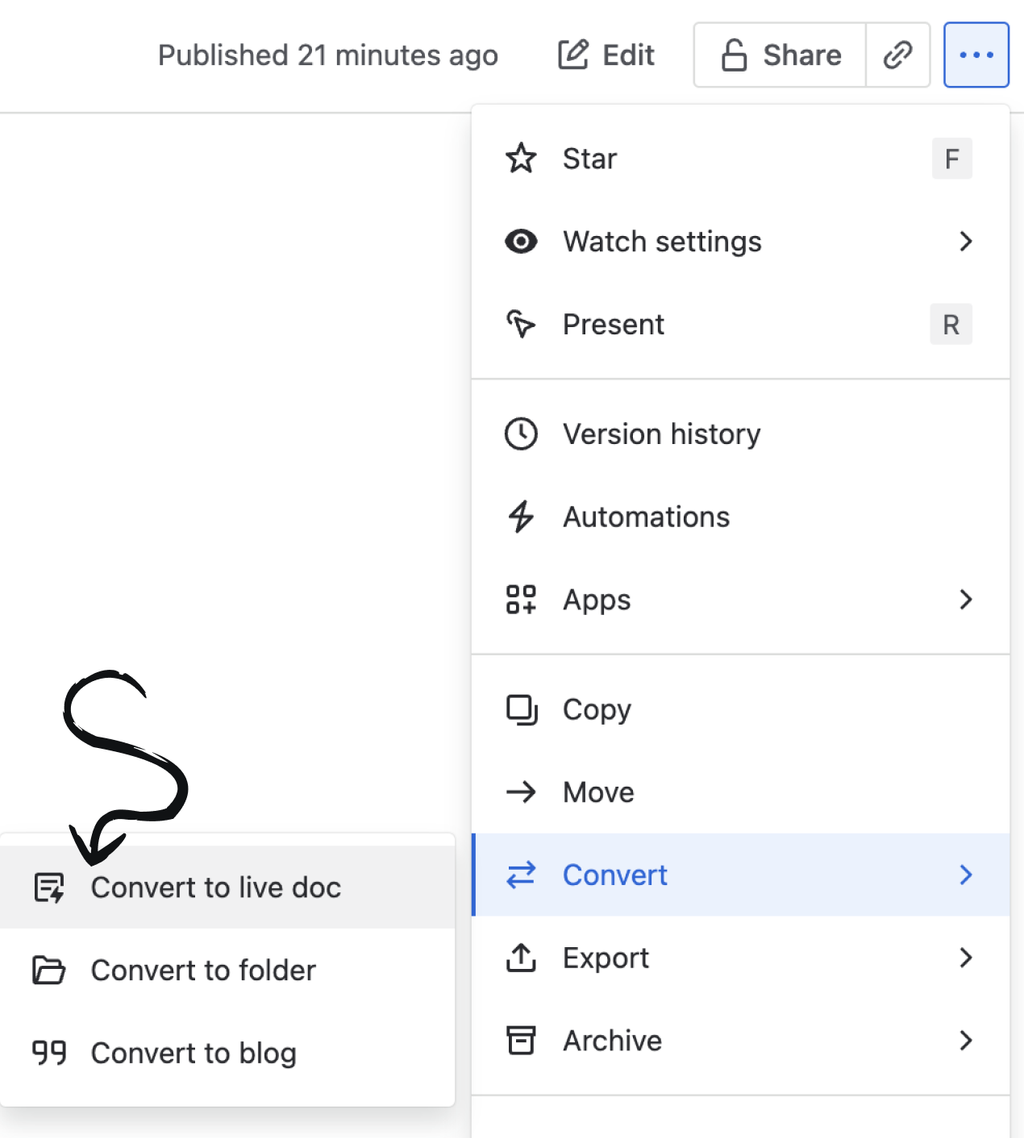Click the lock icon on the Share button

735,55
